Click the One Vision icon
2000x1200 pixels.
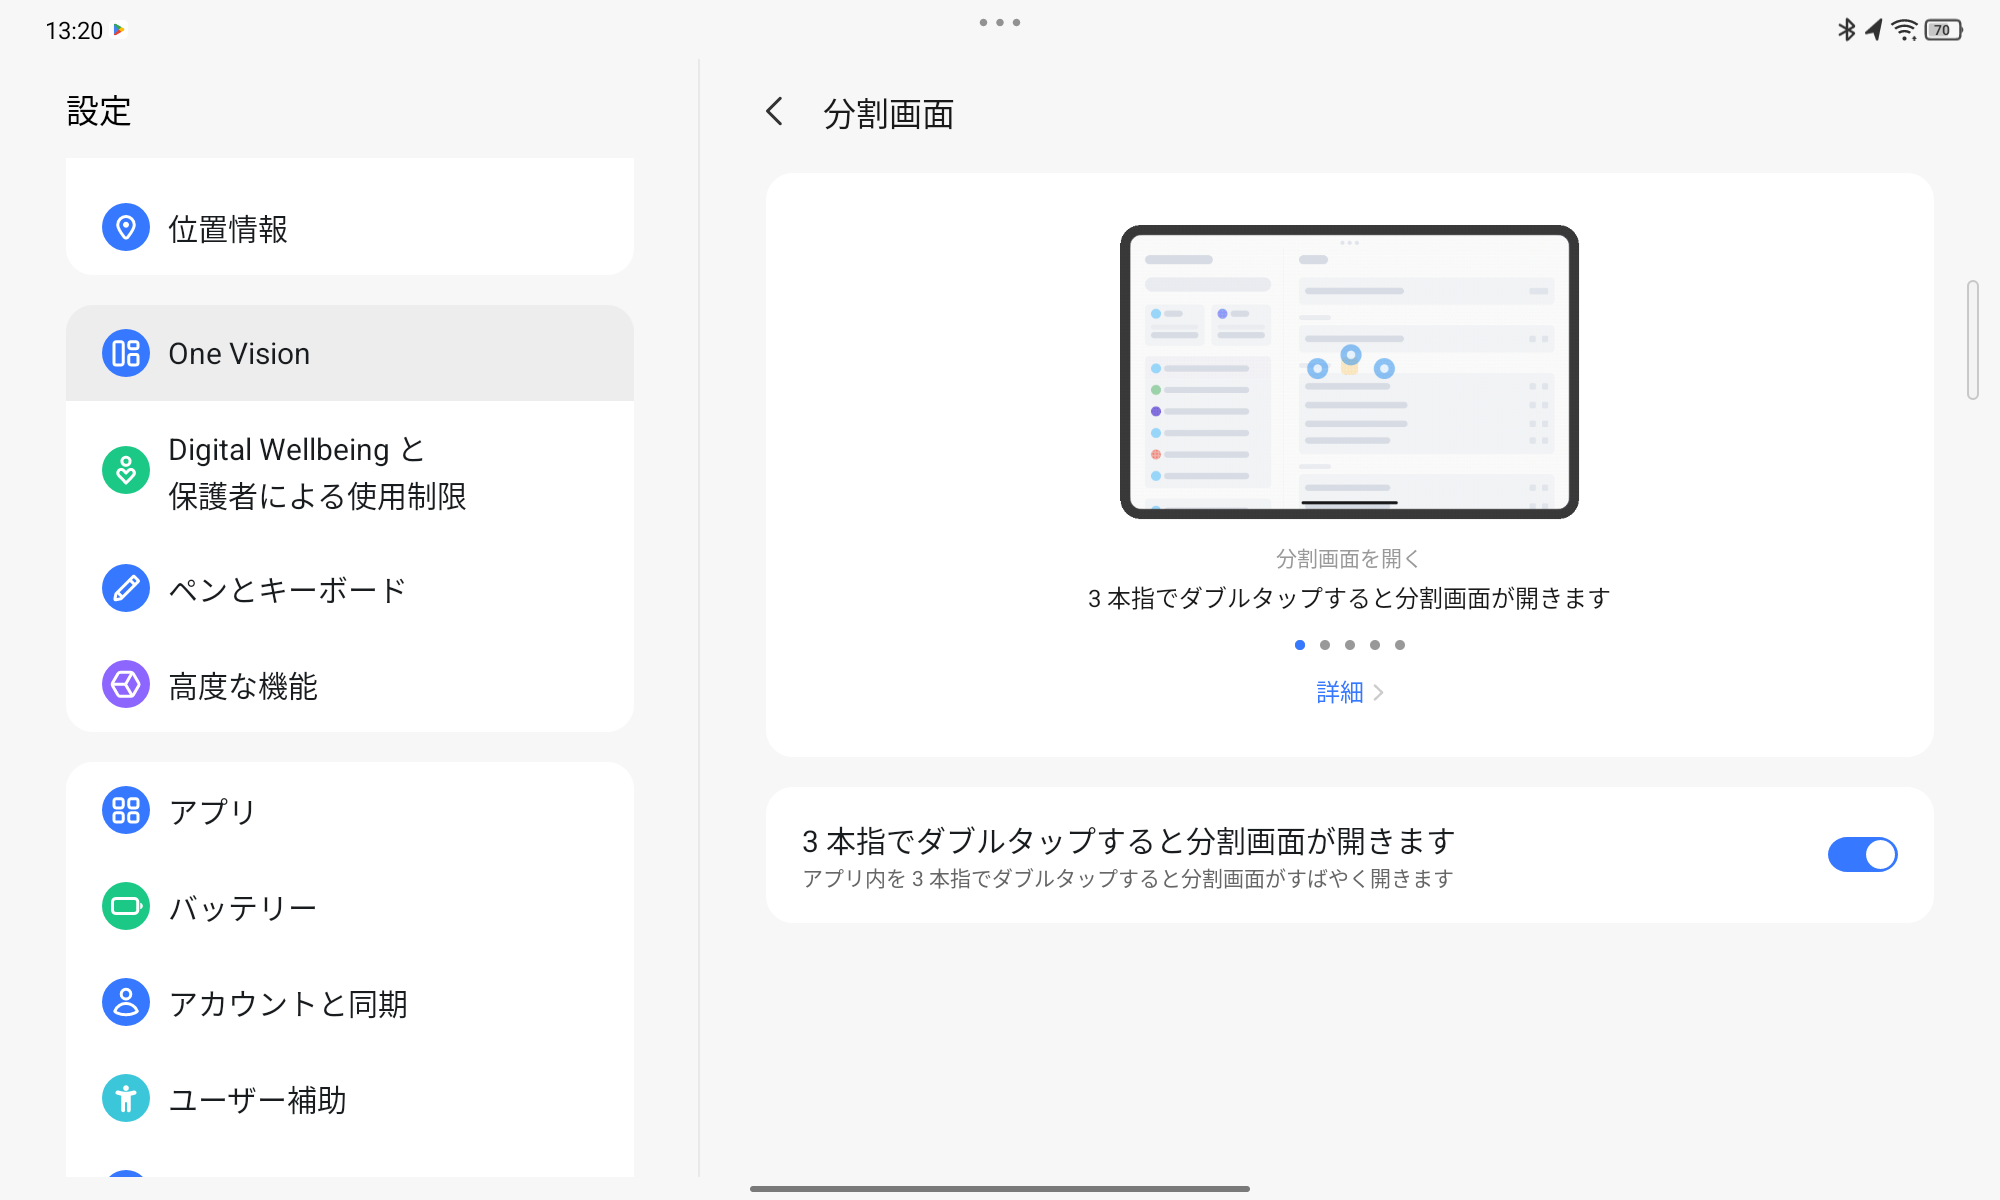point(126,353)
